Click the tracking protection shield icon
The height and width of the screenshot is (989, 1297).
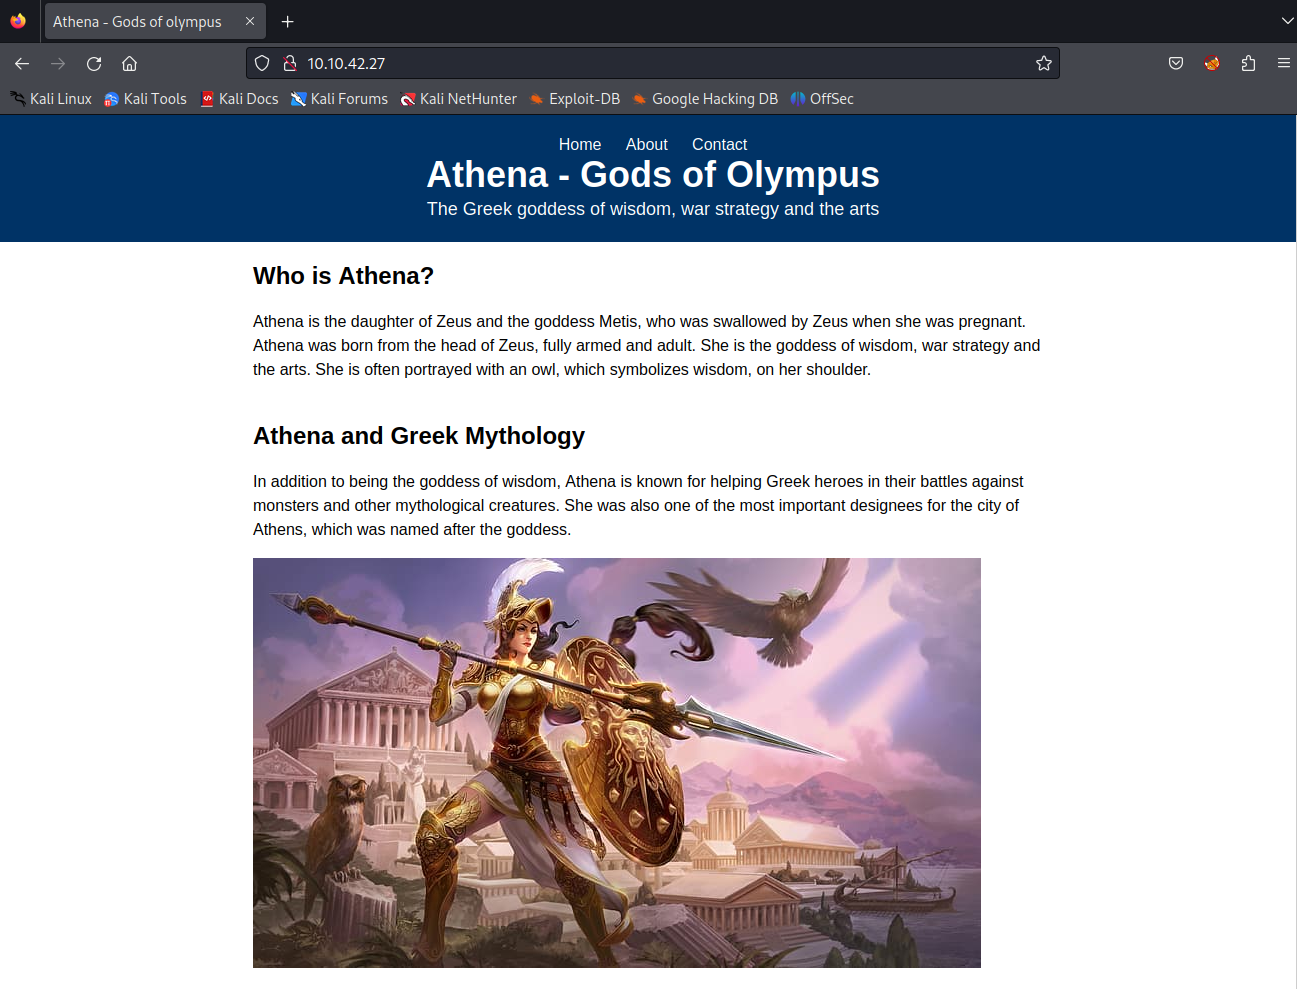(262, 63)
